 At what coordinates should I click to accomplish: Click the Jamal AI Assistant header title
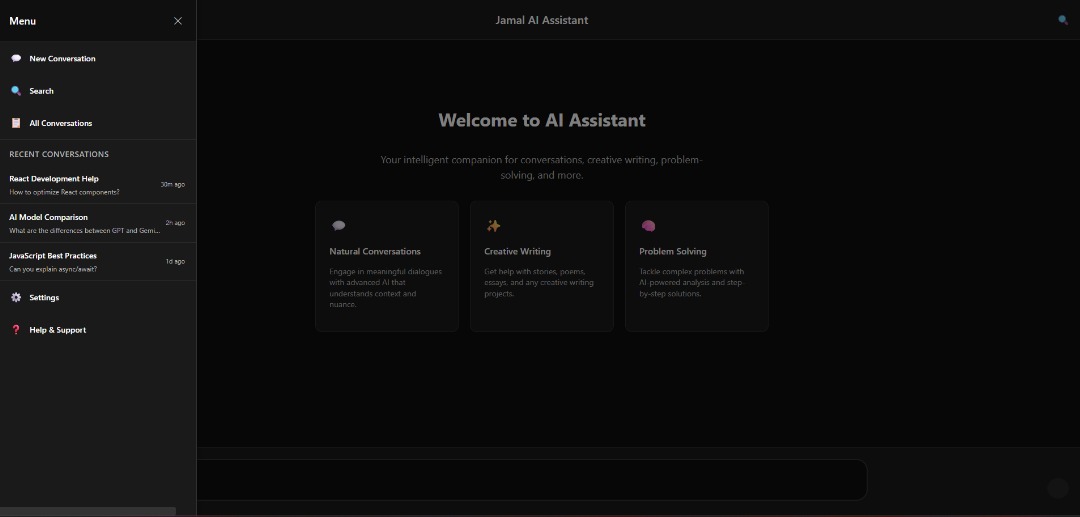tap(541, 20)
